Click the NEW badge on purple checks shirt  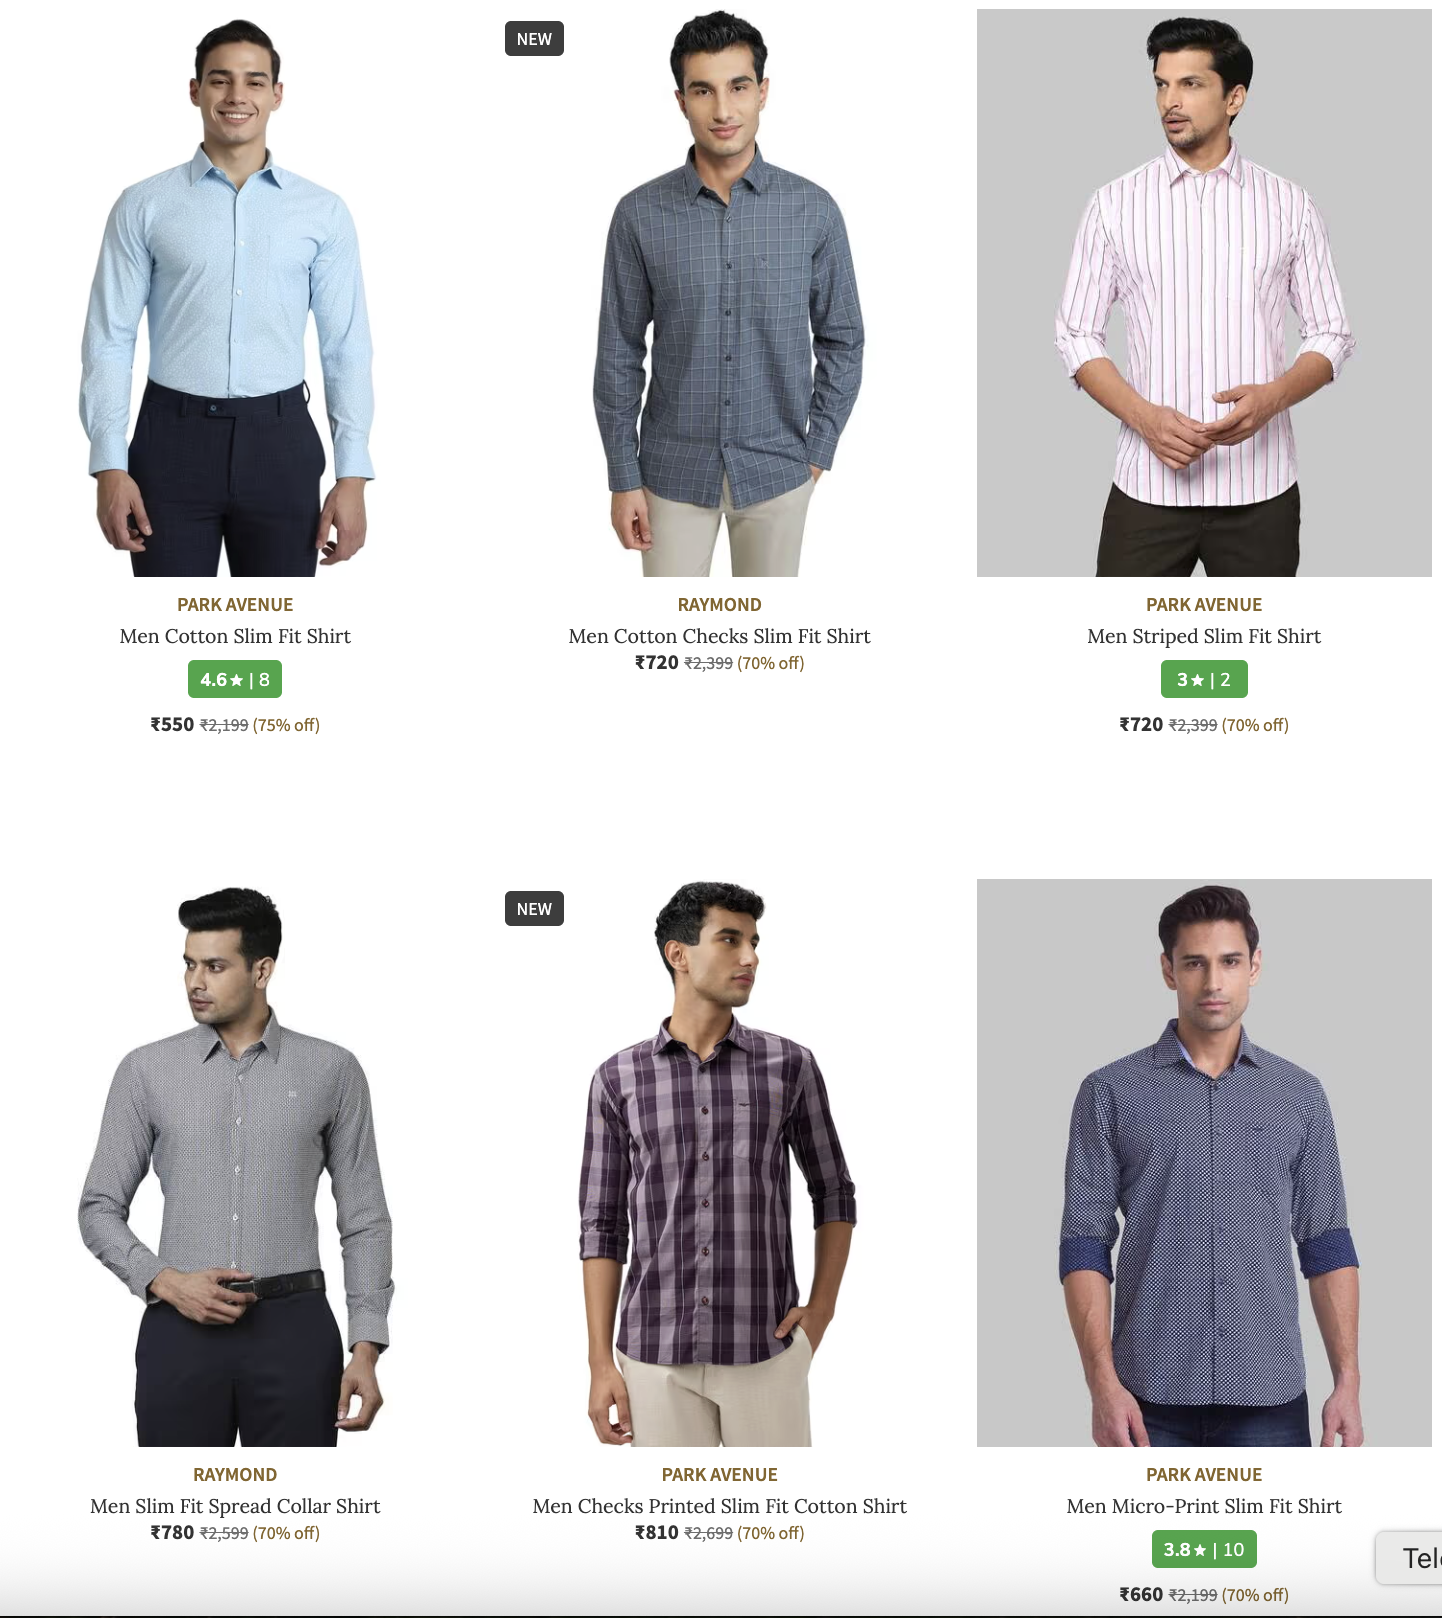(534, 909)
